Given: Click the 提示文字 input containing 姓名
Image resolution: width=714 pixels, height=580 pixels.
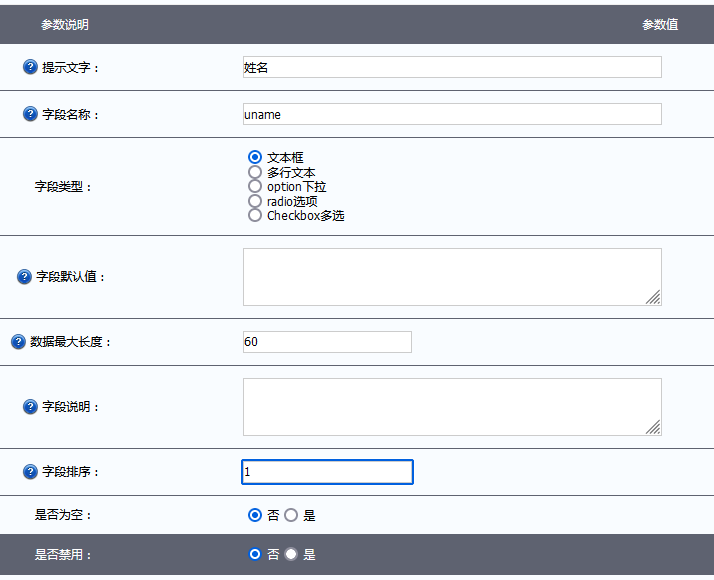Looking at the screenshot, I should coord(452,67).
